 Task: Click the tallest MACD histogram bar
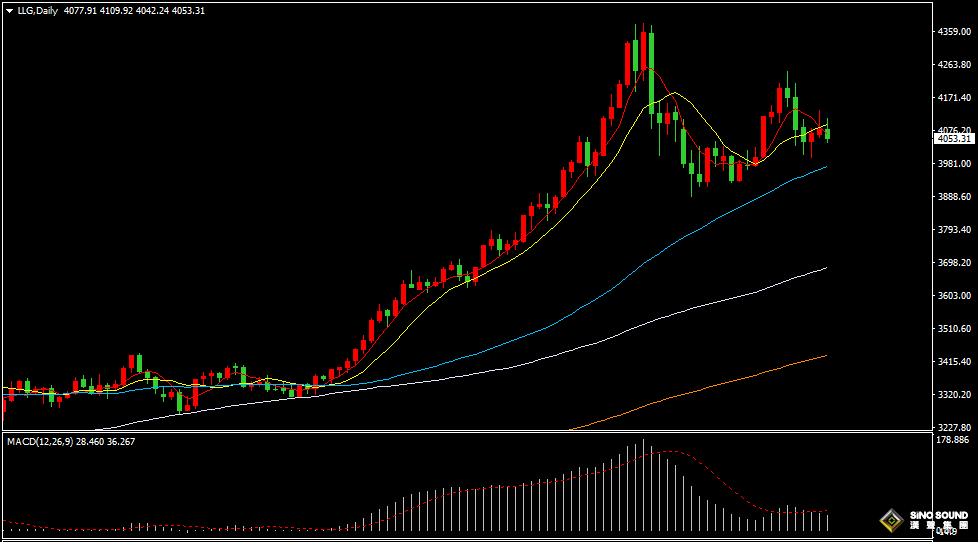[644, 485]
